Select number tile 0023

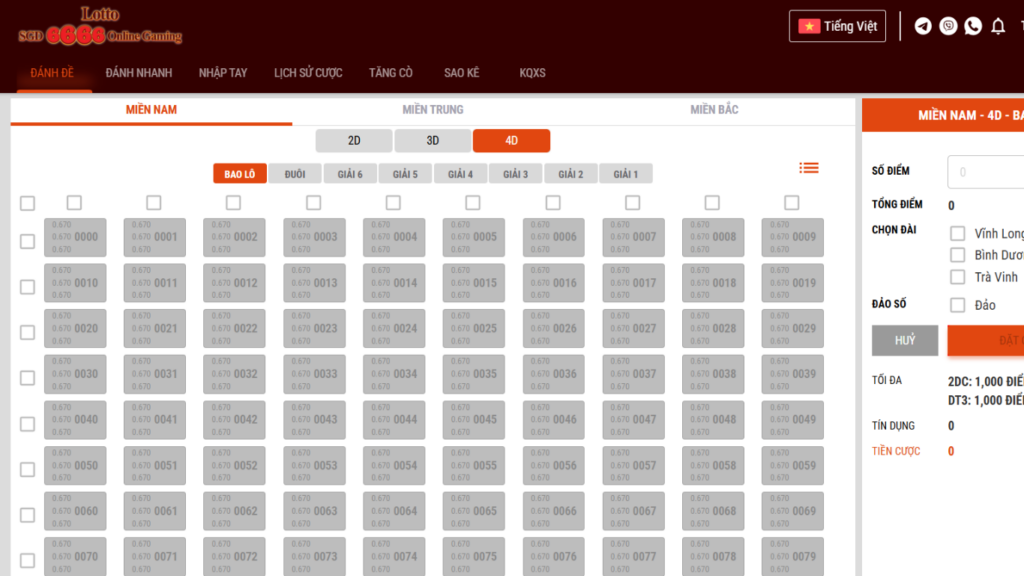(x=314, y=328)
